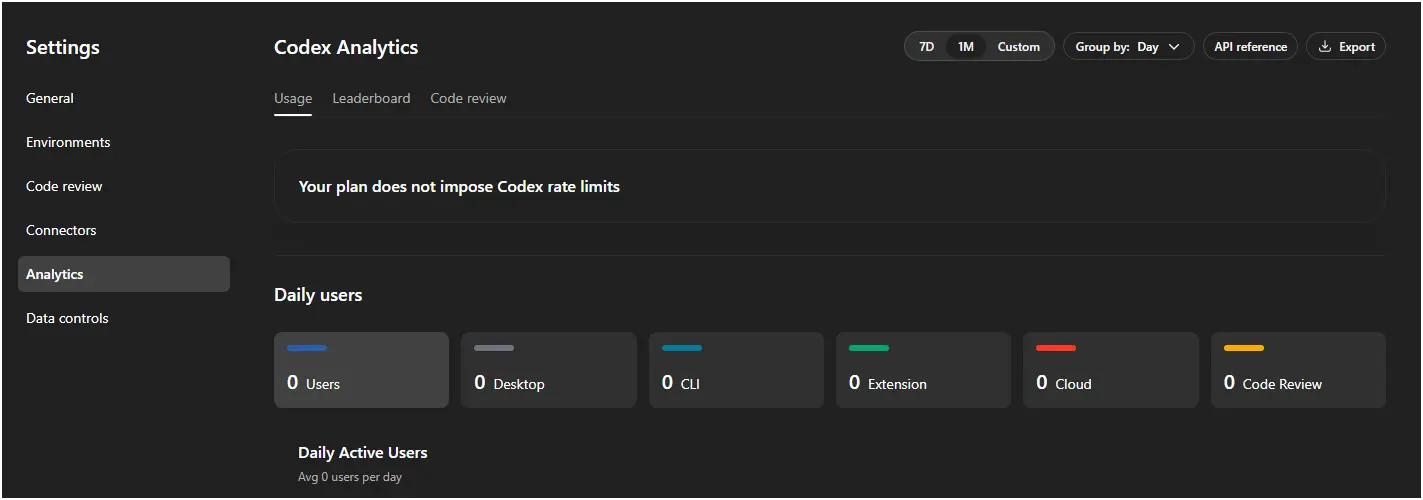This screenshot has height=500, width=1423.
Task: Click the Group by chevron arrow
Action: (x=1174, y=47)
